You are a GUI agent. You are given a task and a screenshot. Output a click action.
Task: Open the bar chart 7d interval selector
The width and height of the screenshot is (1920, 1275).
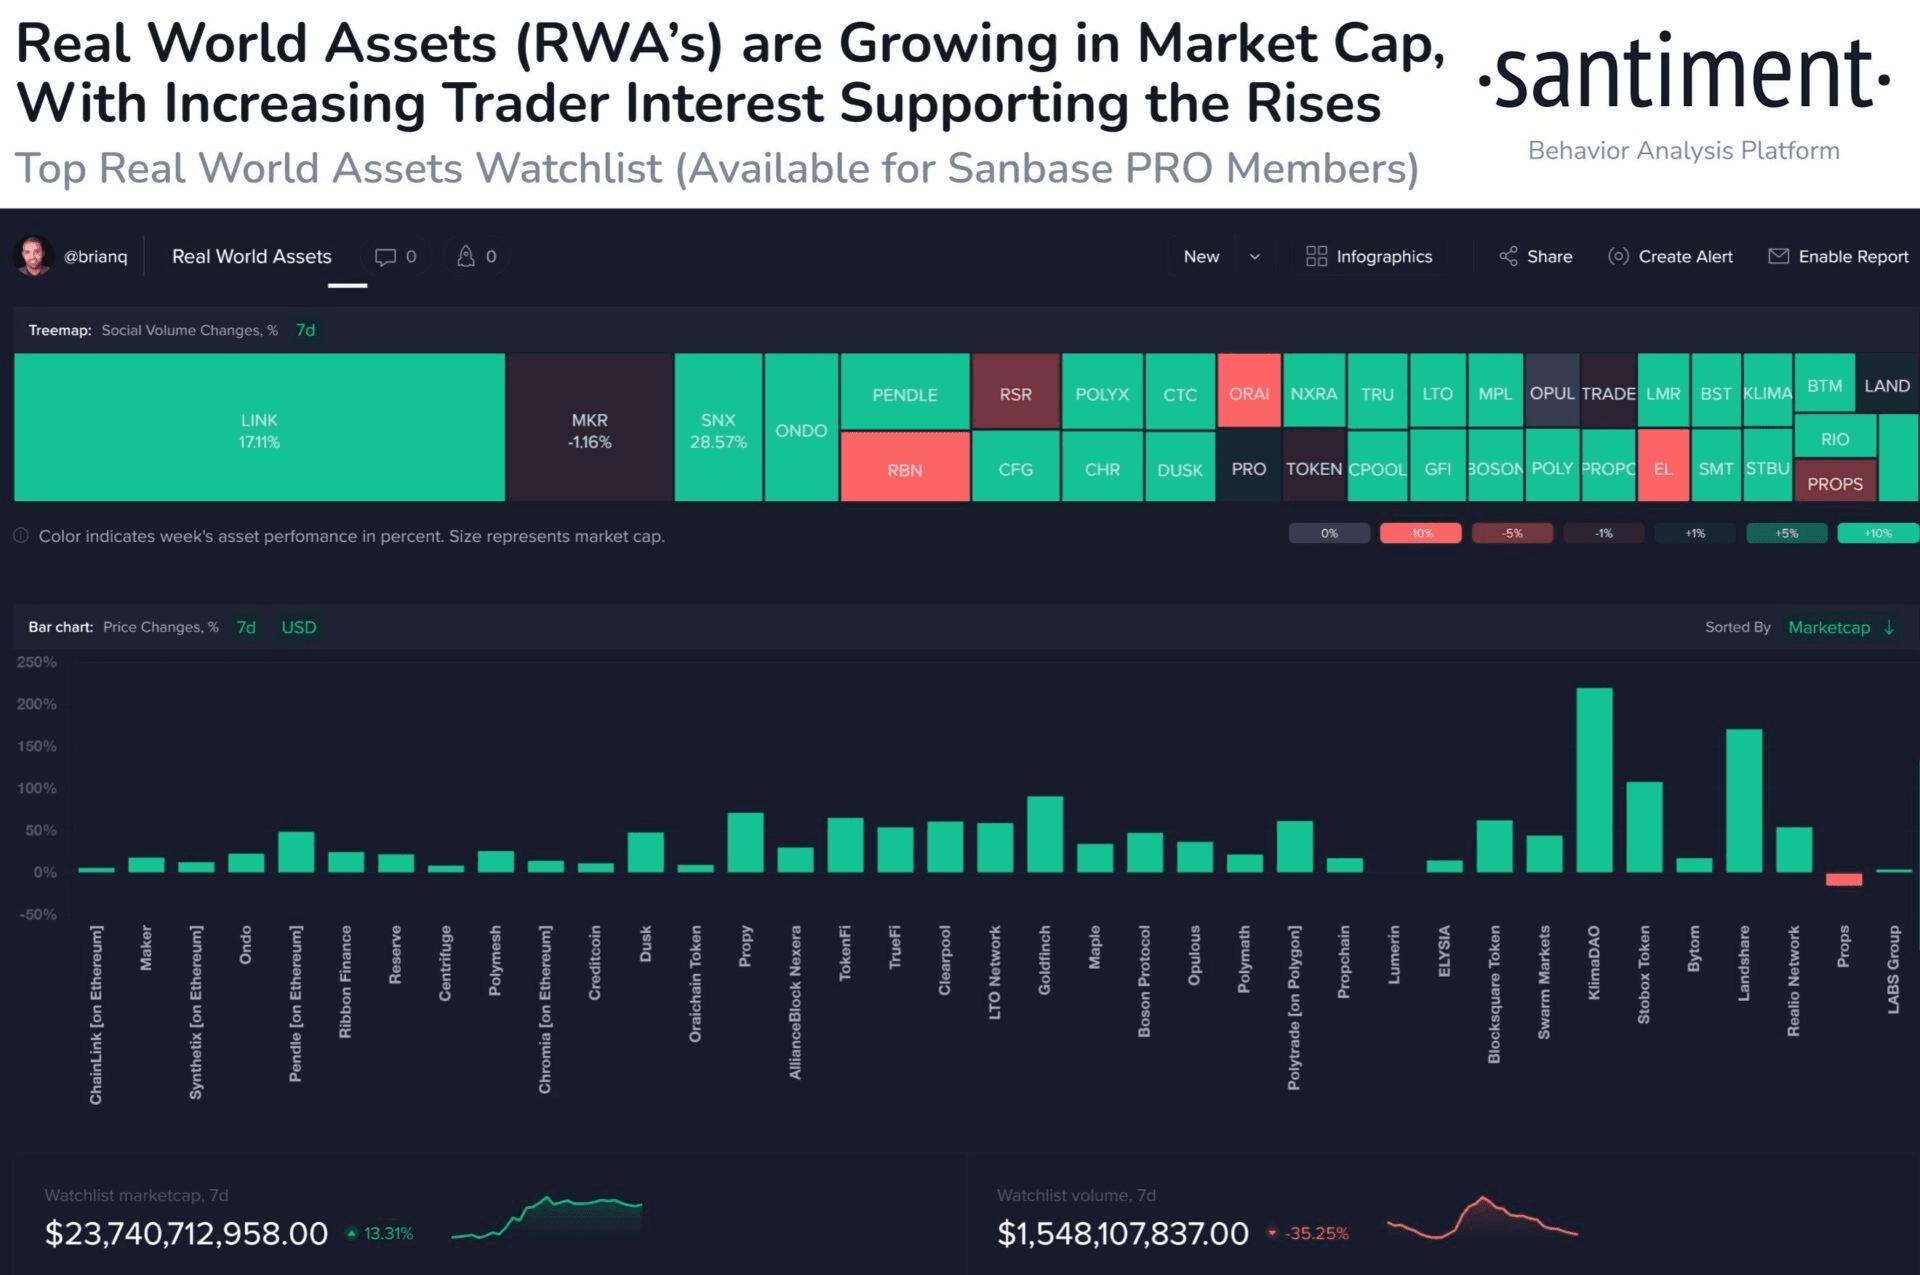pos(246,627)
